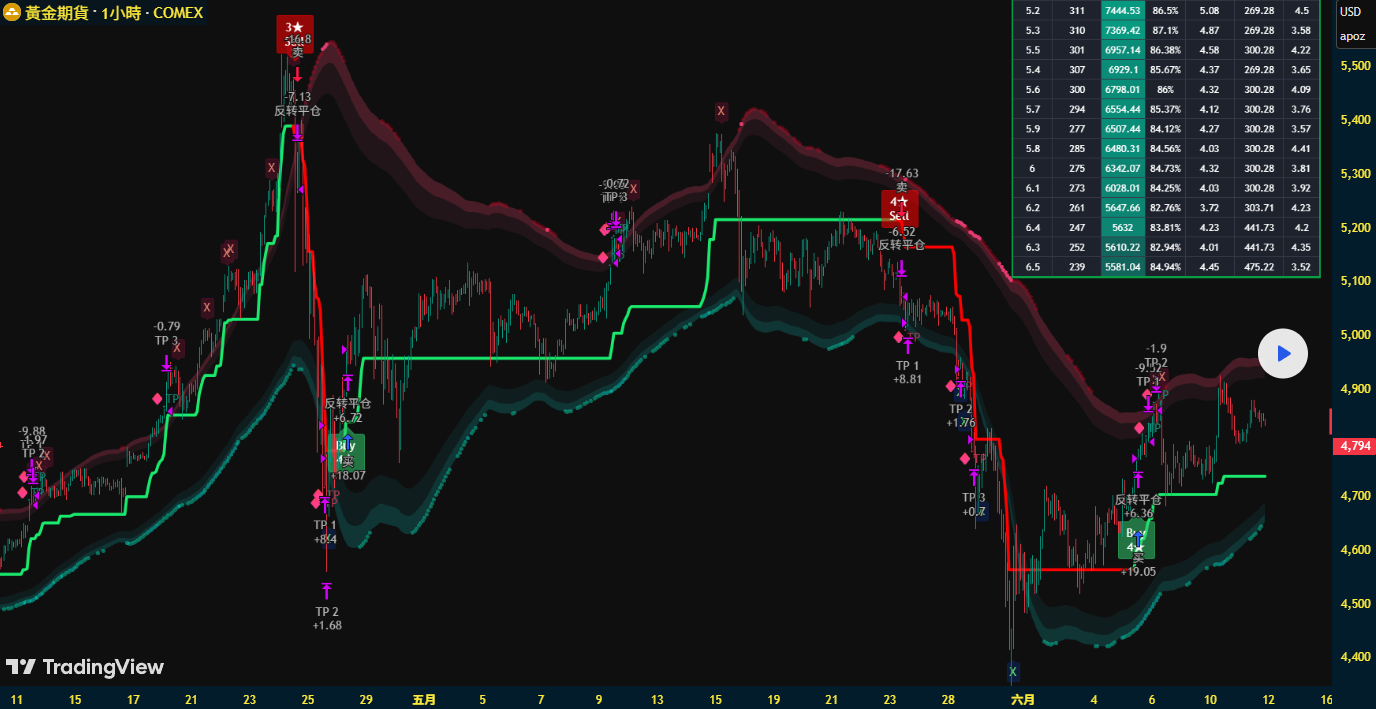
Task: Select the TP 2 +1.68 label
Action: tap(327, 618)
